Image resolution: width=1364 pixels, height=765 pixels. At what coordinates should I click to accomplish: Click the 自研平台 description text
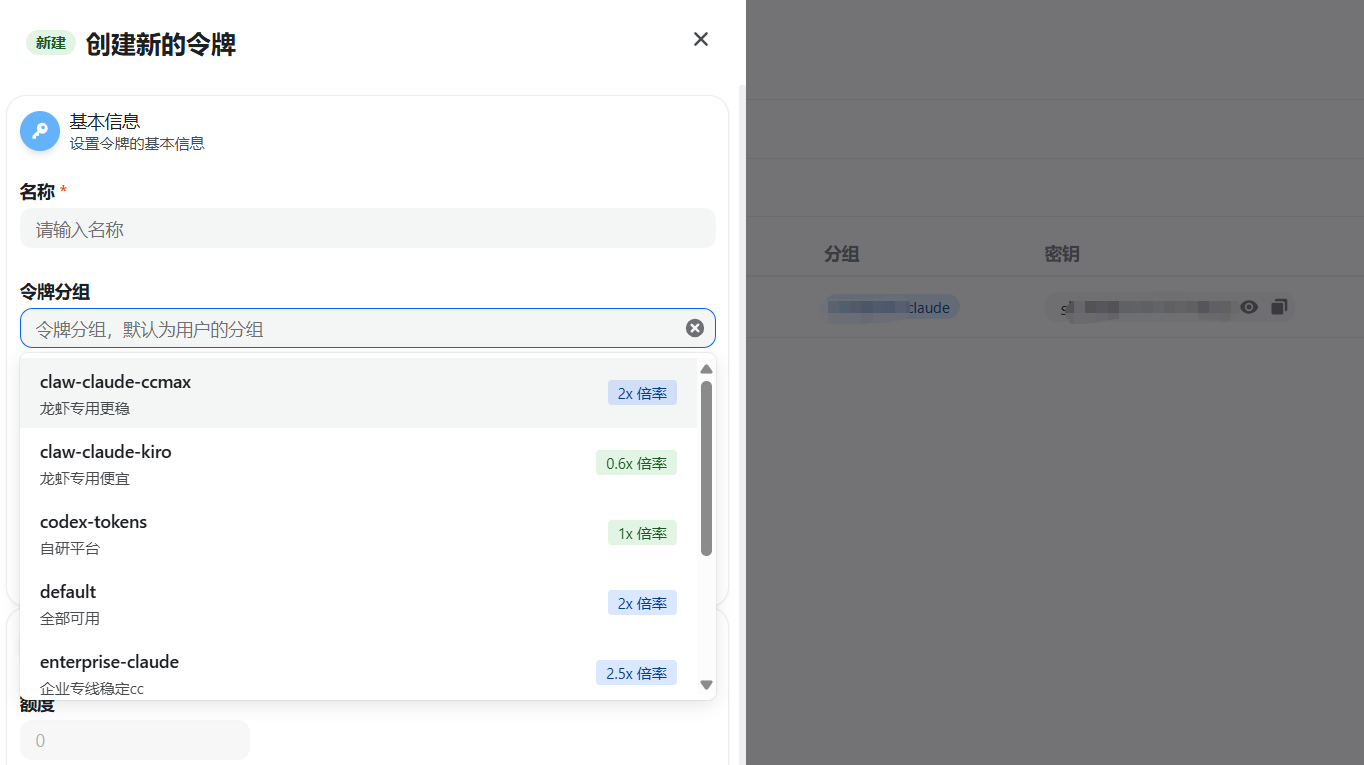click(70, 548)
